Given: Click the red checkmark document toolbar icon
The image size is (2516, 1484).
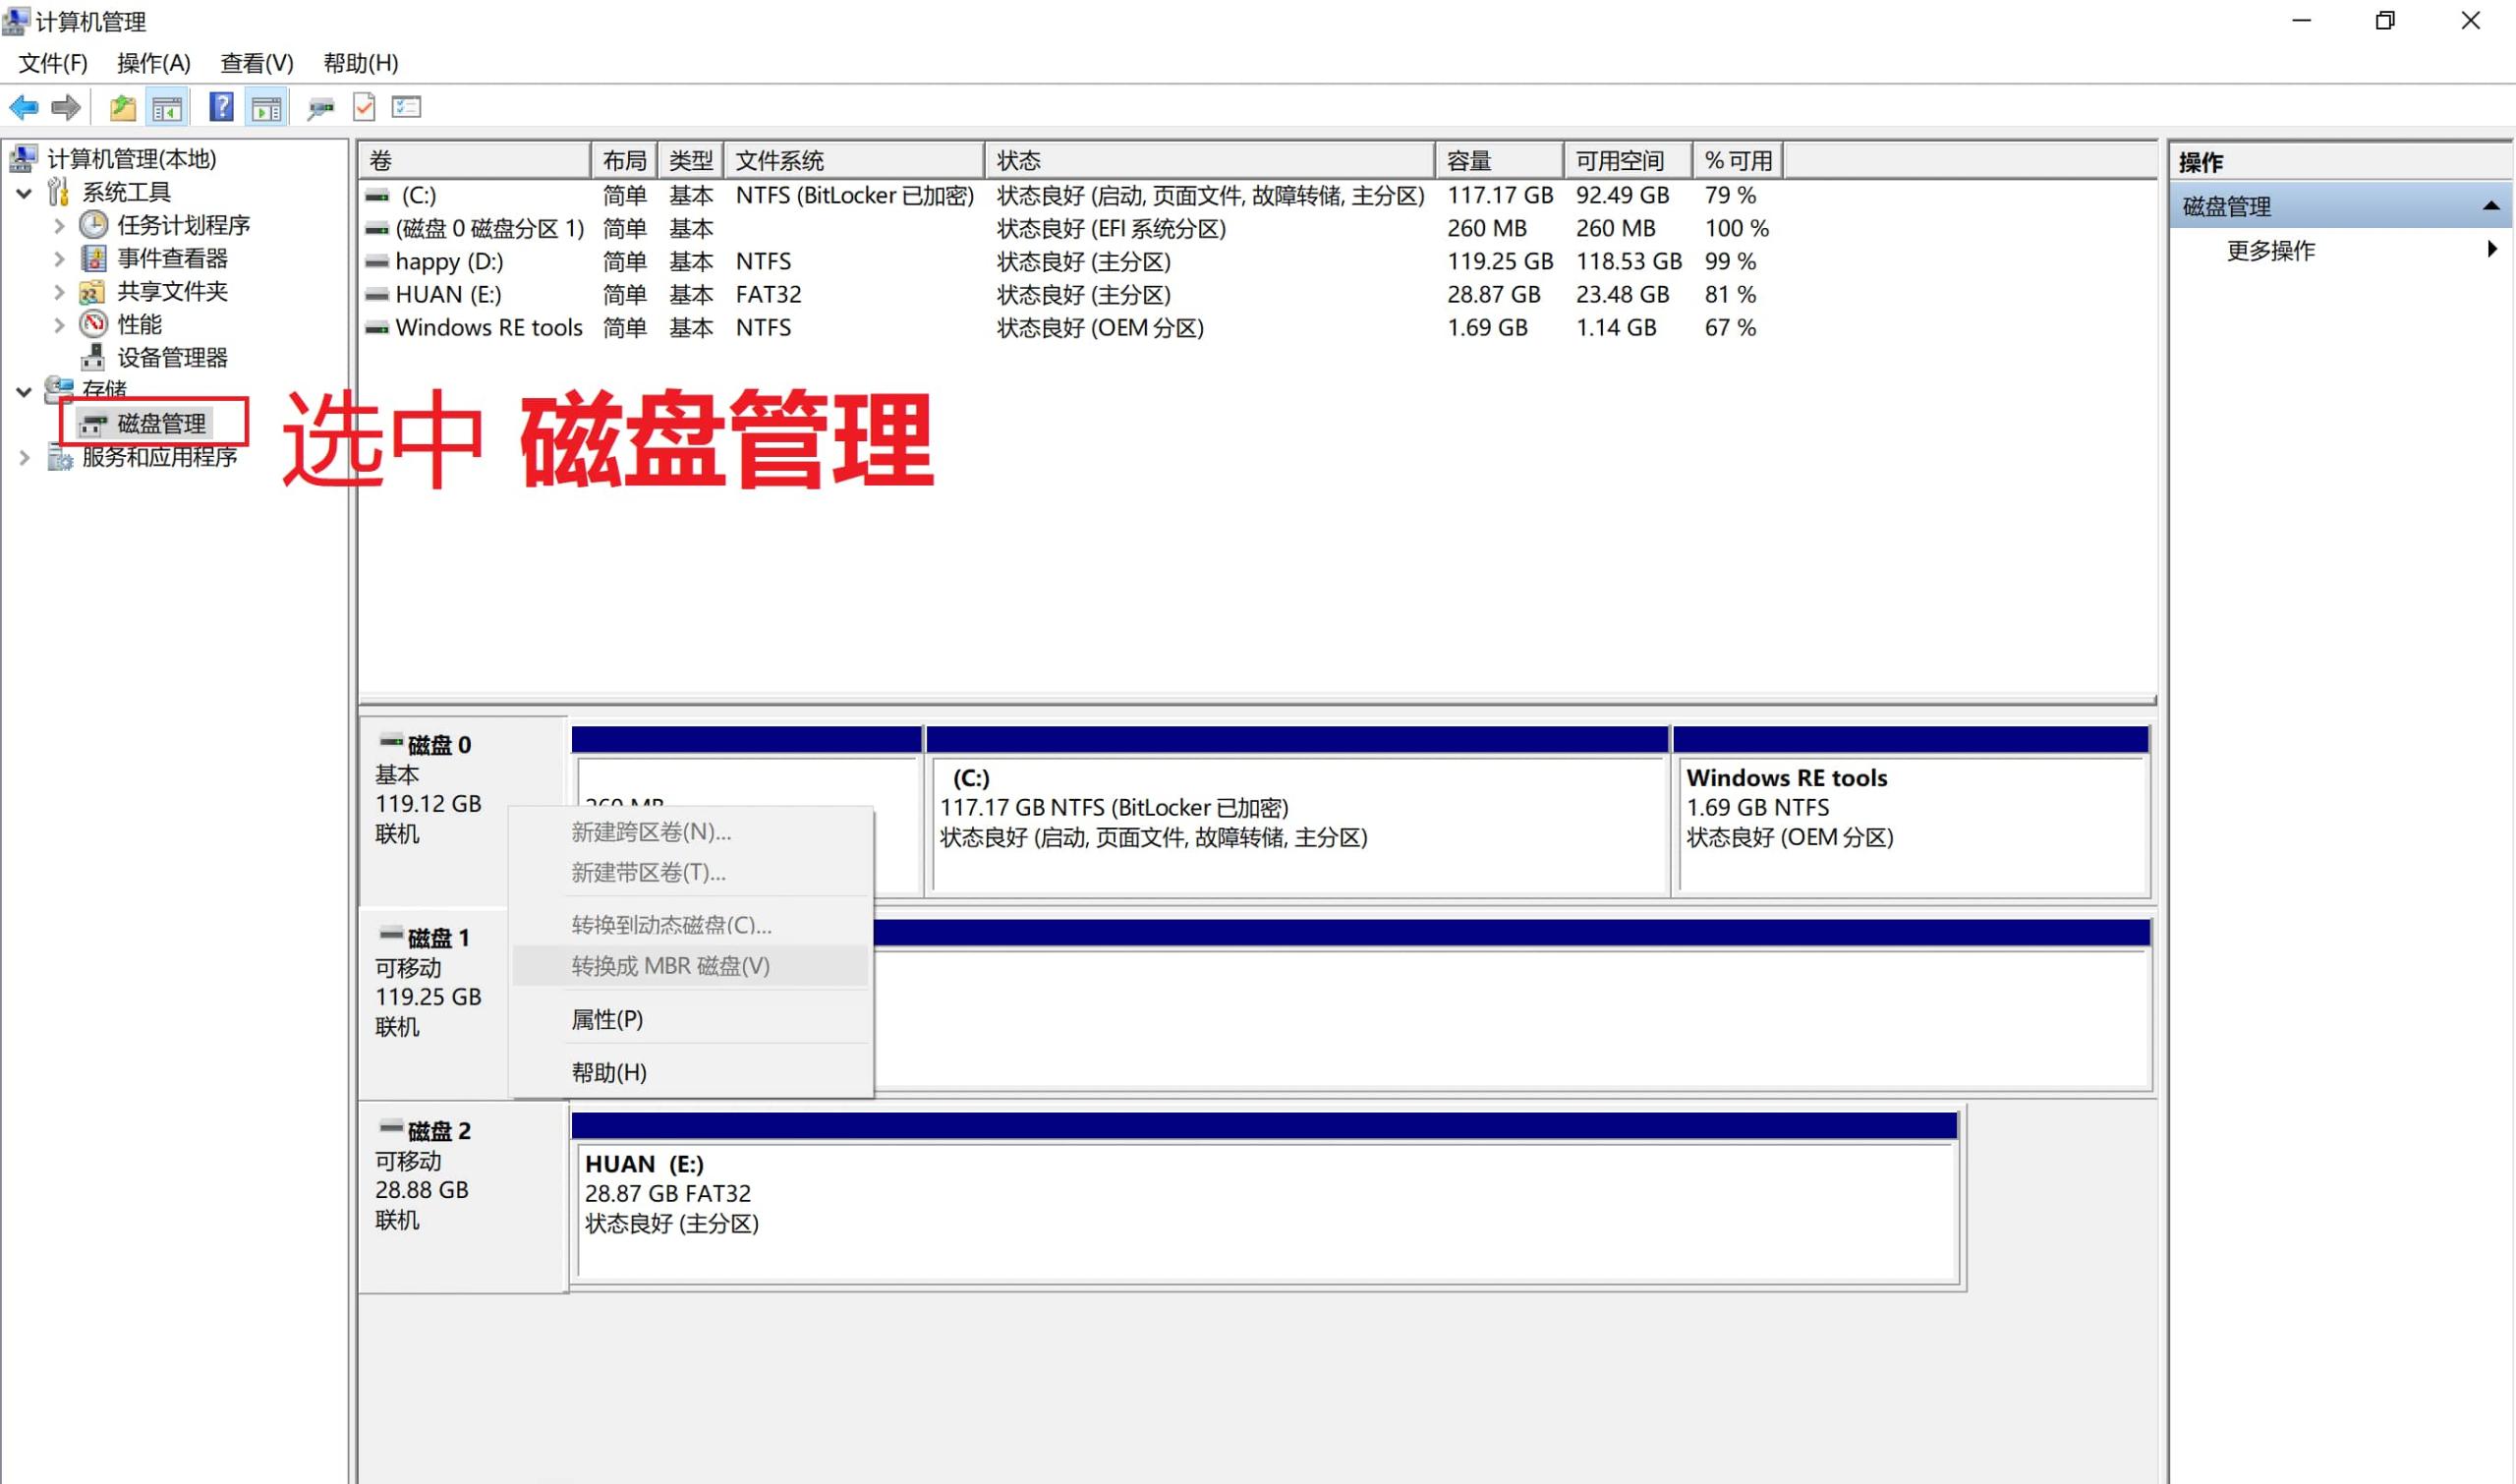Looking at the screenshot, I should point(364,107).
